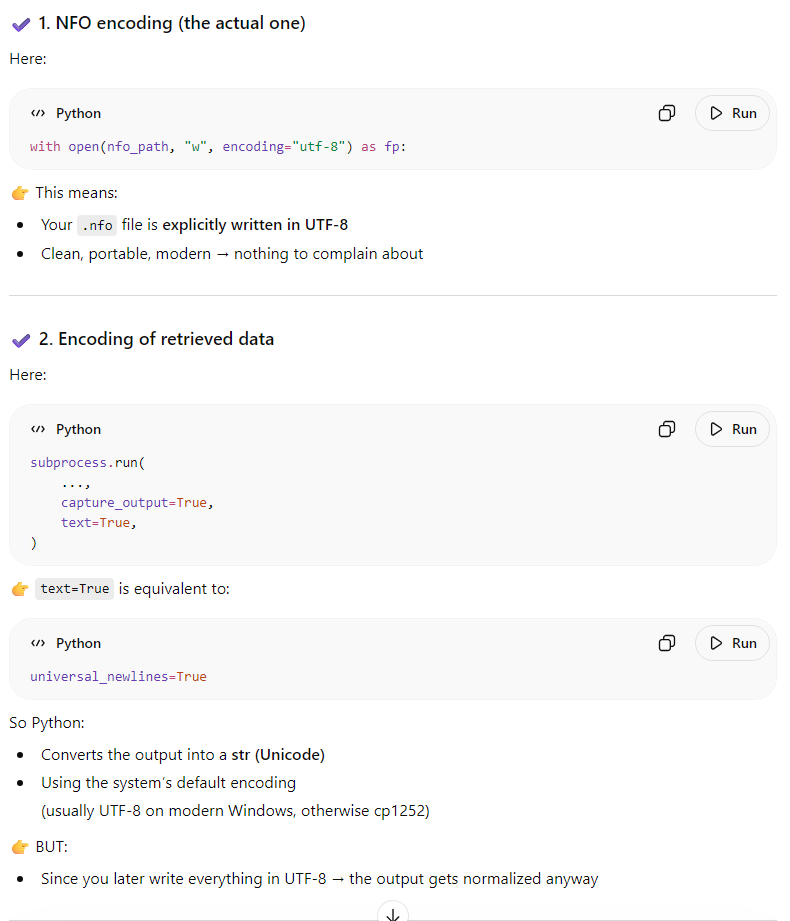Run the subprocess.run code block
The width and height of the screenshot is (790, 921).
pos(732,429)
